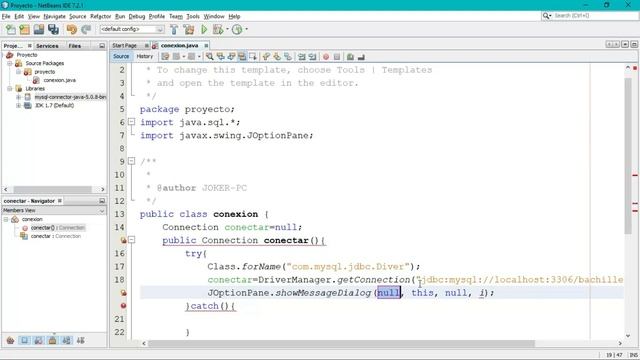Switch to the History view button

(144, 56)
